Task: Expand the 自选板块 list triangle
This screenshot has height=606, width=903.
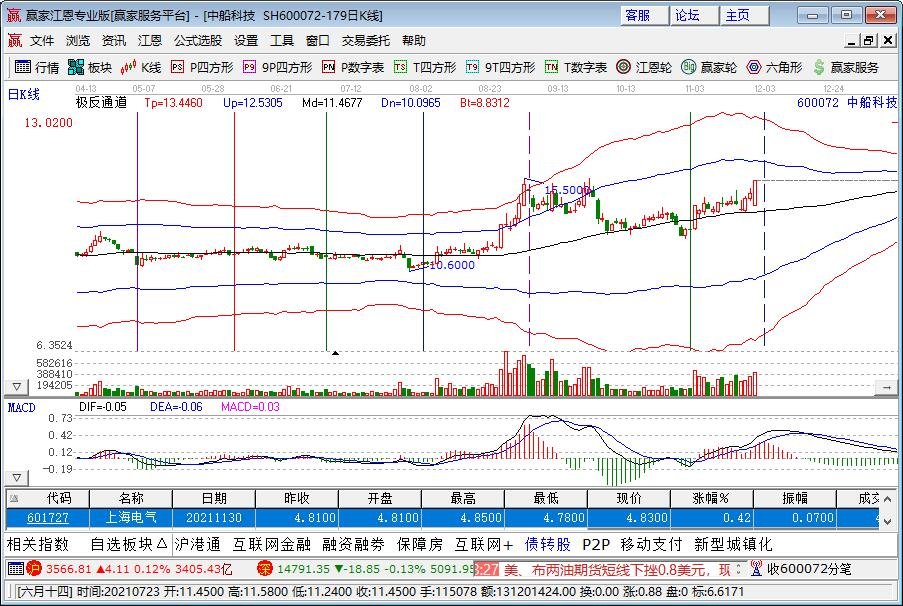Action: click(162, 543)
